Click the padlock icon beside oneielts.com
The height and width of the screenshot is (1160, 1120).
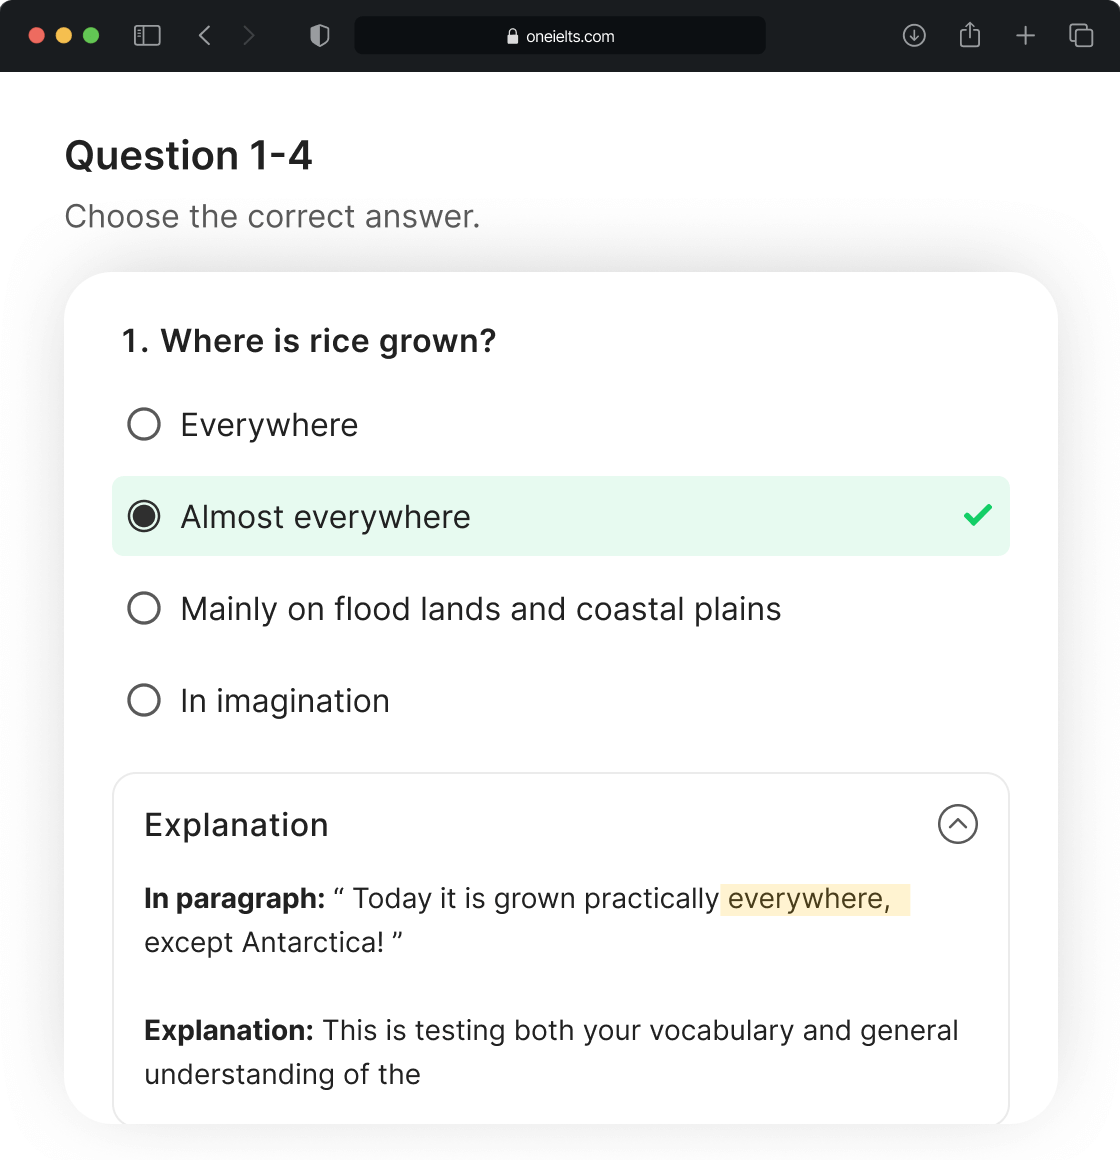coord(512,35)
